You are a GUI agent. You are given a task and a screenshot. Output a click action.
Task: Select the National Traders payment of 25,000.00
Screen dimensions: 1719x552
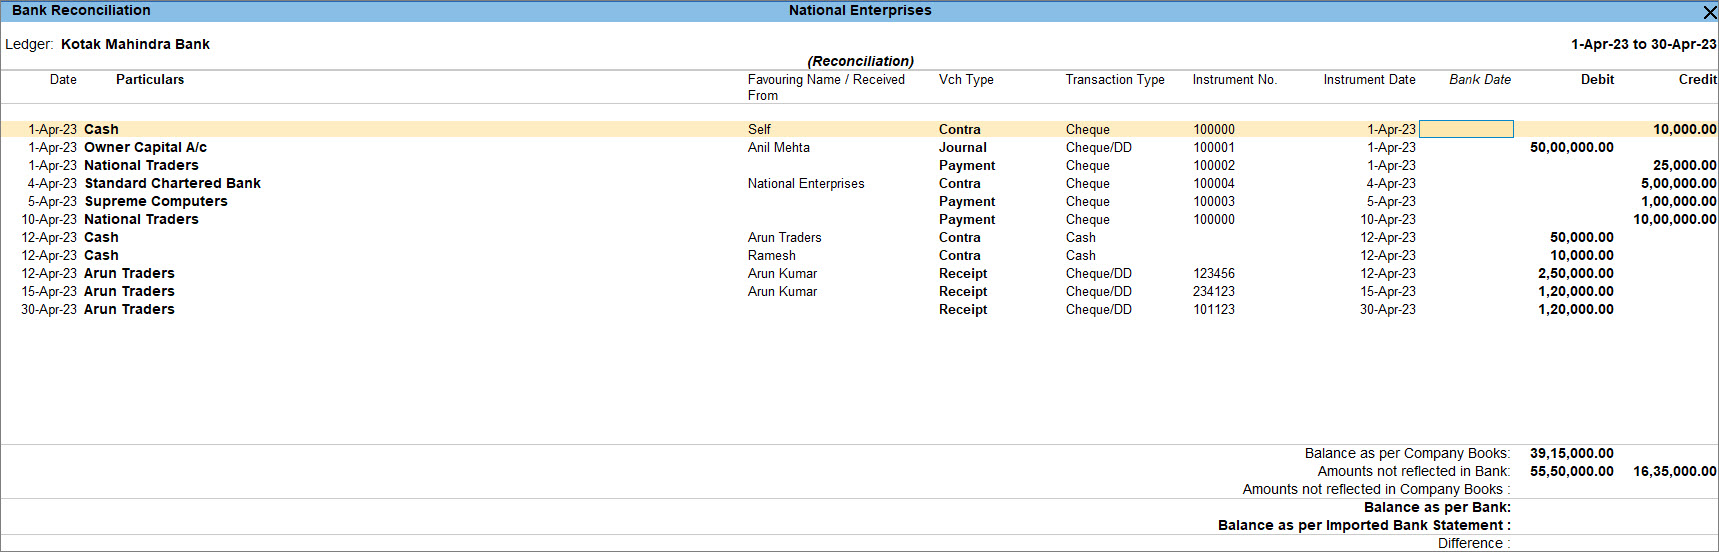point(859,165)
